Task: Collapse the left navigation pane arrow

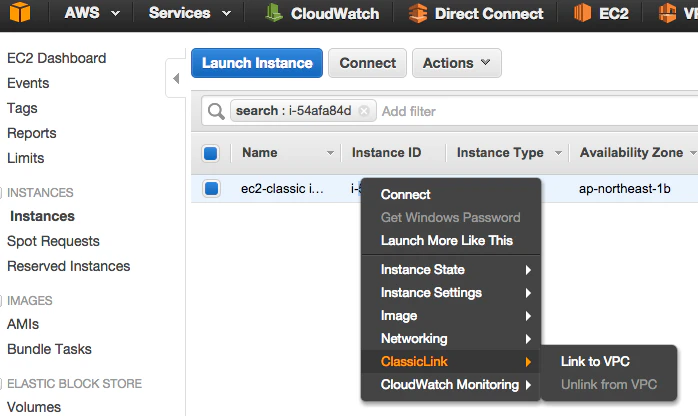Action: point(176,79)
